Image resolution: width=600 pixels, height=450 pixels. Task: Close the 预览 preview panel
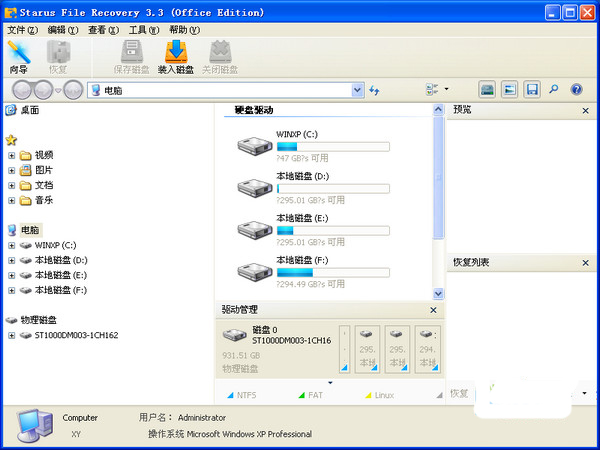pyautogui.click(x=585, y=111)
